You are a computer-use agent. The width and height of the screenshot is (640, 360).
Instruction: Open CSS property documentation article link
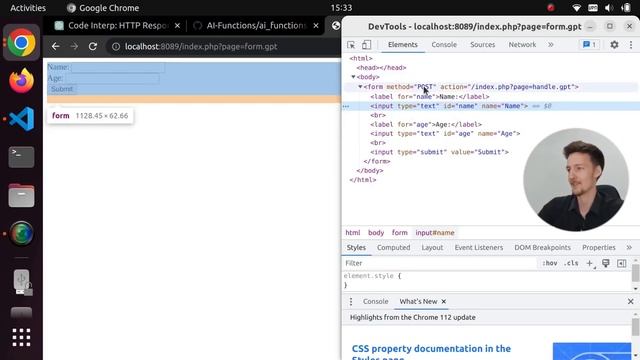(x=431, y=352)
